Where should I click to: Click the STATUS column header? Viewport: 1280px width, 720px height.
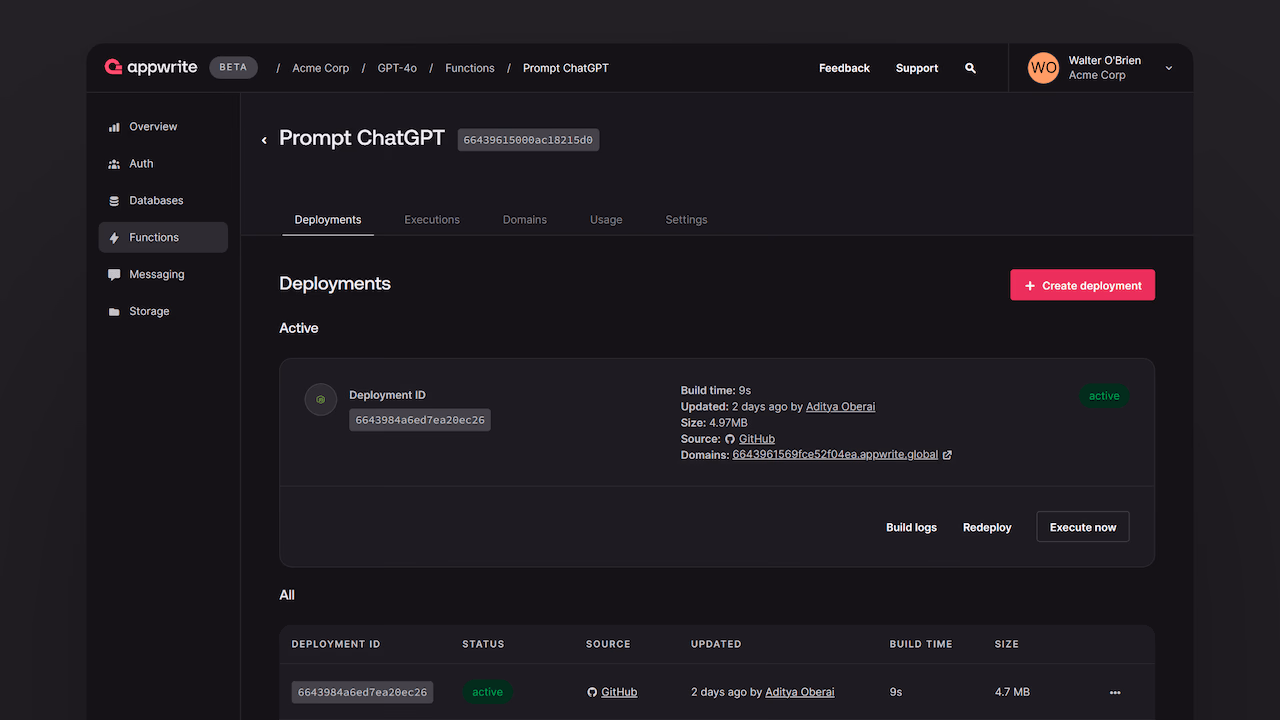[483, 644]
